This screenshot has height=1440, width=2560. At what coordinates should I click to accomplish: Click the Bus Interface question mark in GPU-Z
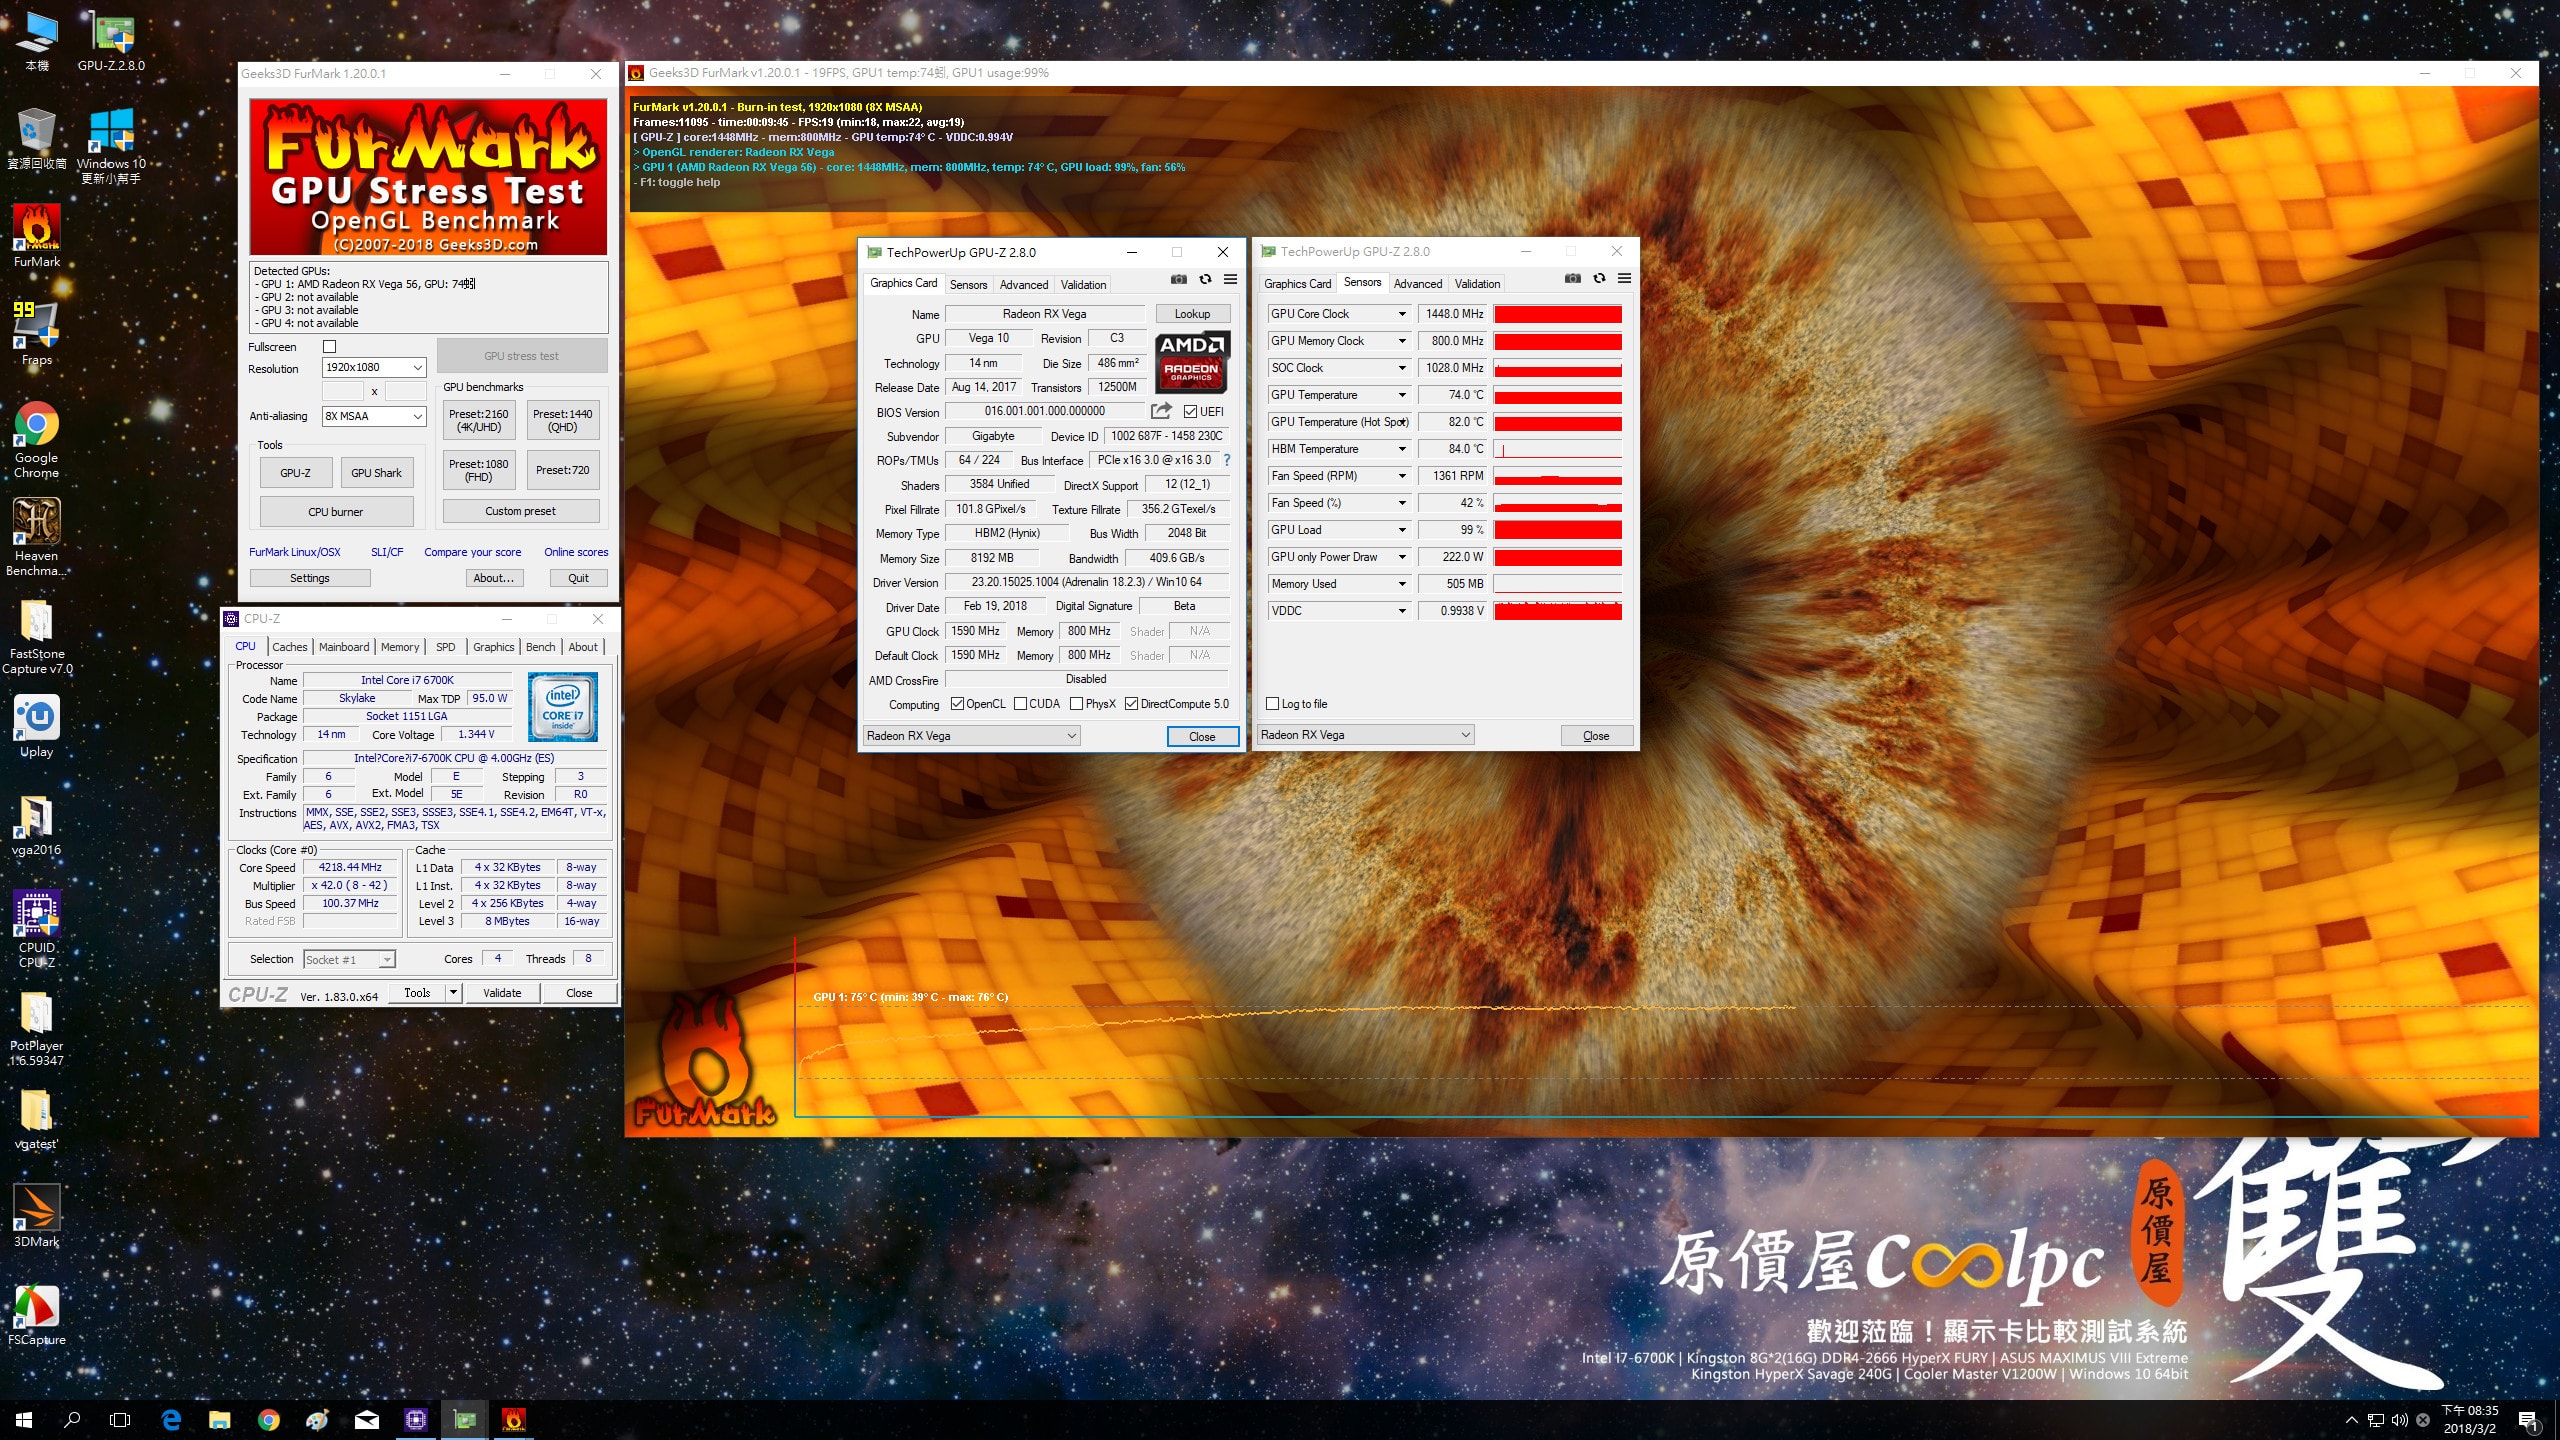pyautogui.click(x=1227, y=460)
